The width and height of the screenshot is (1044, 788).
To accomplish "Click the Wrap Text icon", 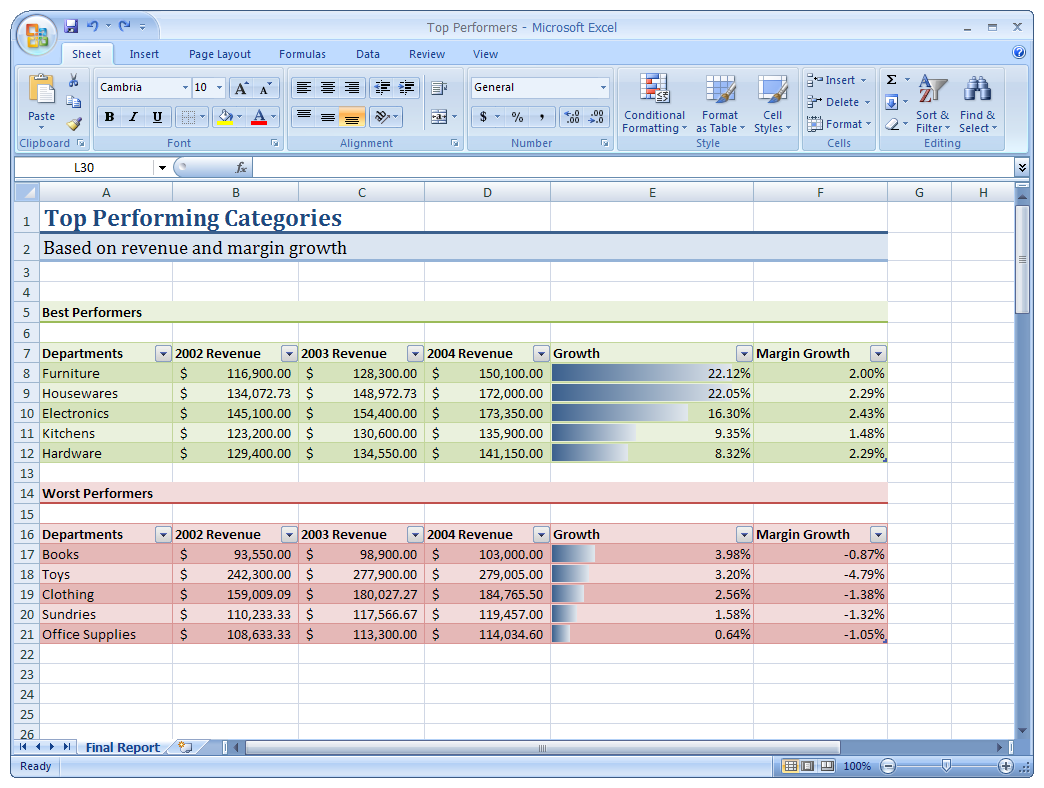I will [x=439, y=88].
